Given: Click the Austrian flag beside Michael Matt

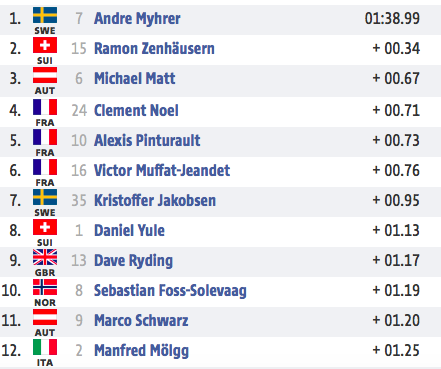Looking at the screenshot, I should 45,75.
